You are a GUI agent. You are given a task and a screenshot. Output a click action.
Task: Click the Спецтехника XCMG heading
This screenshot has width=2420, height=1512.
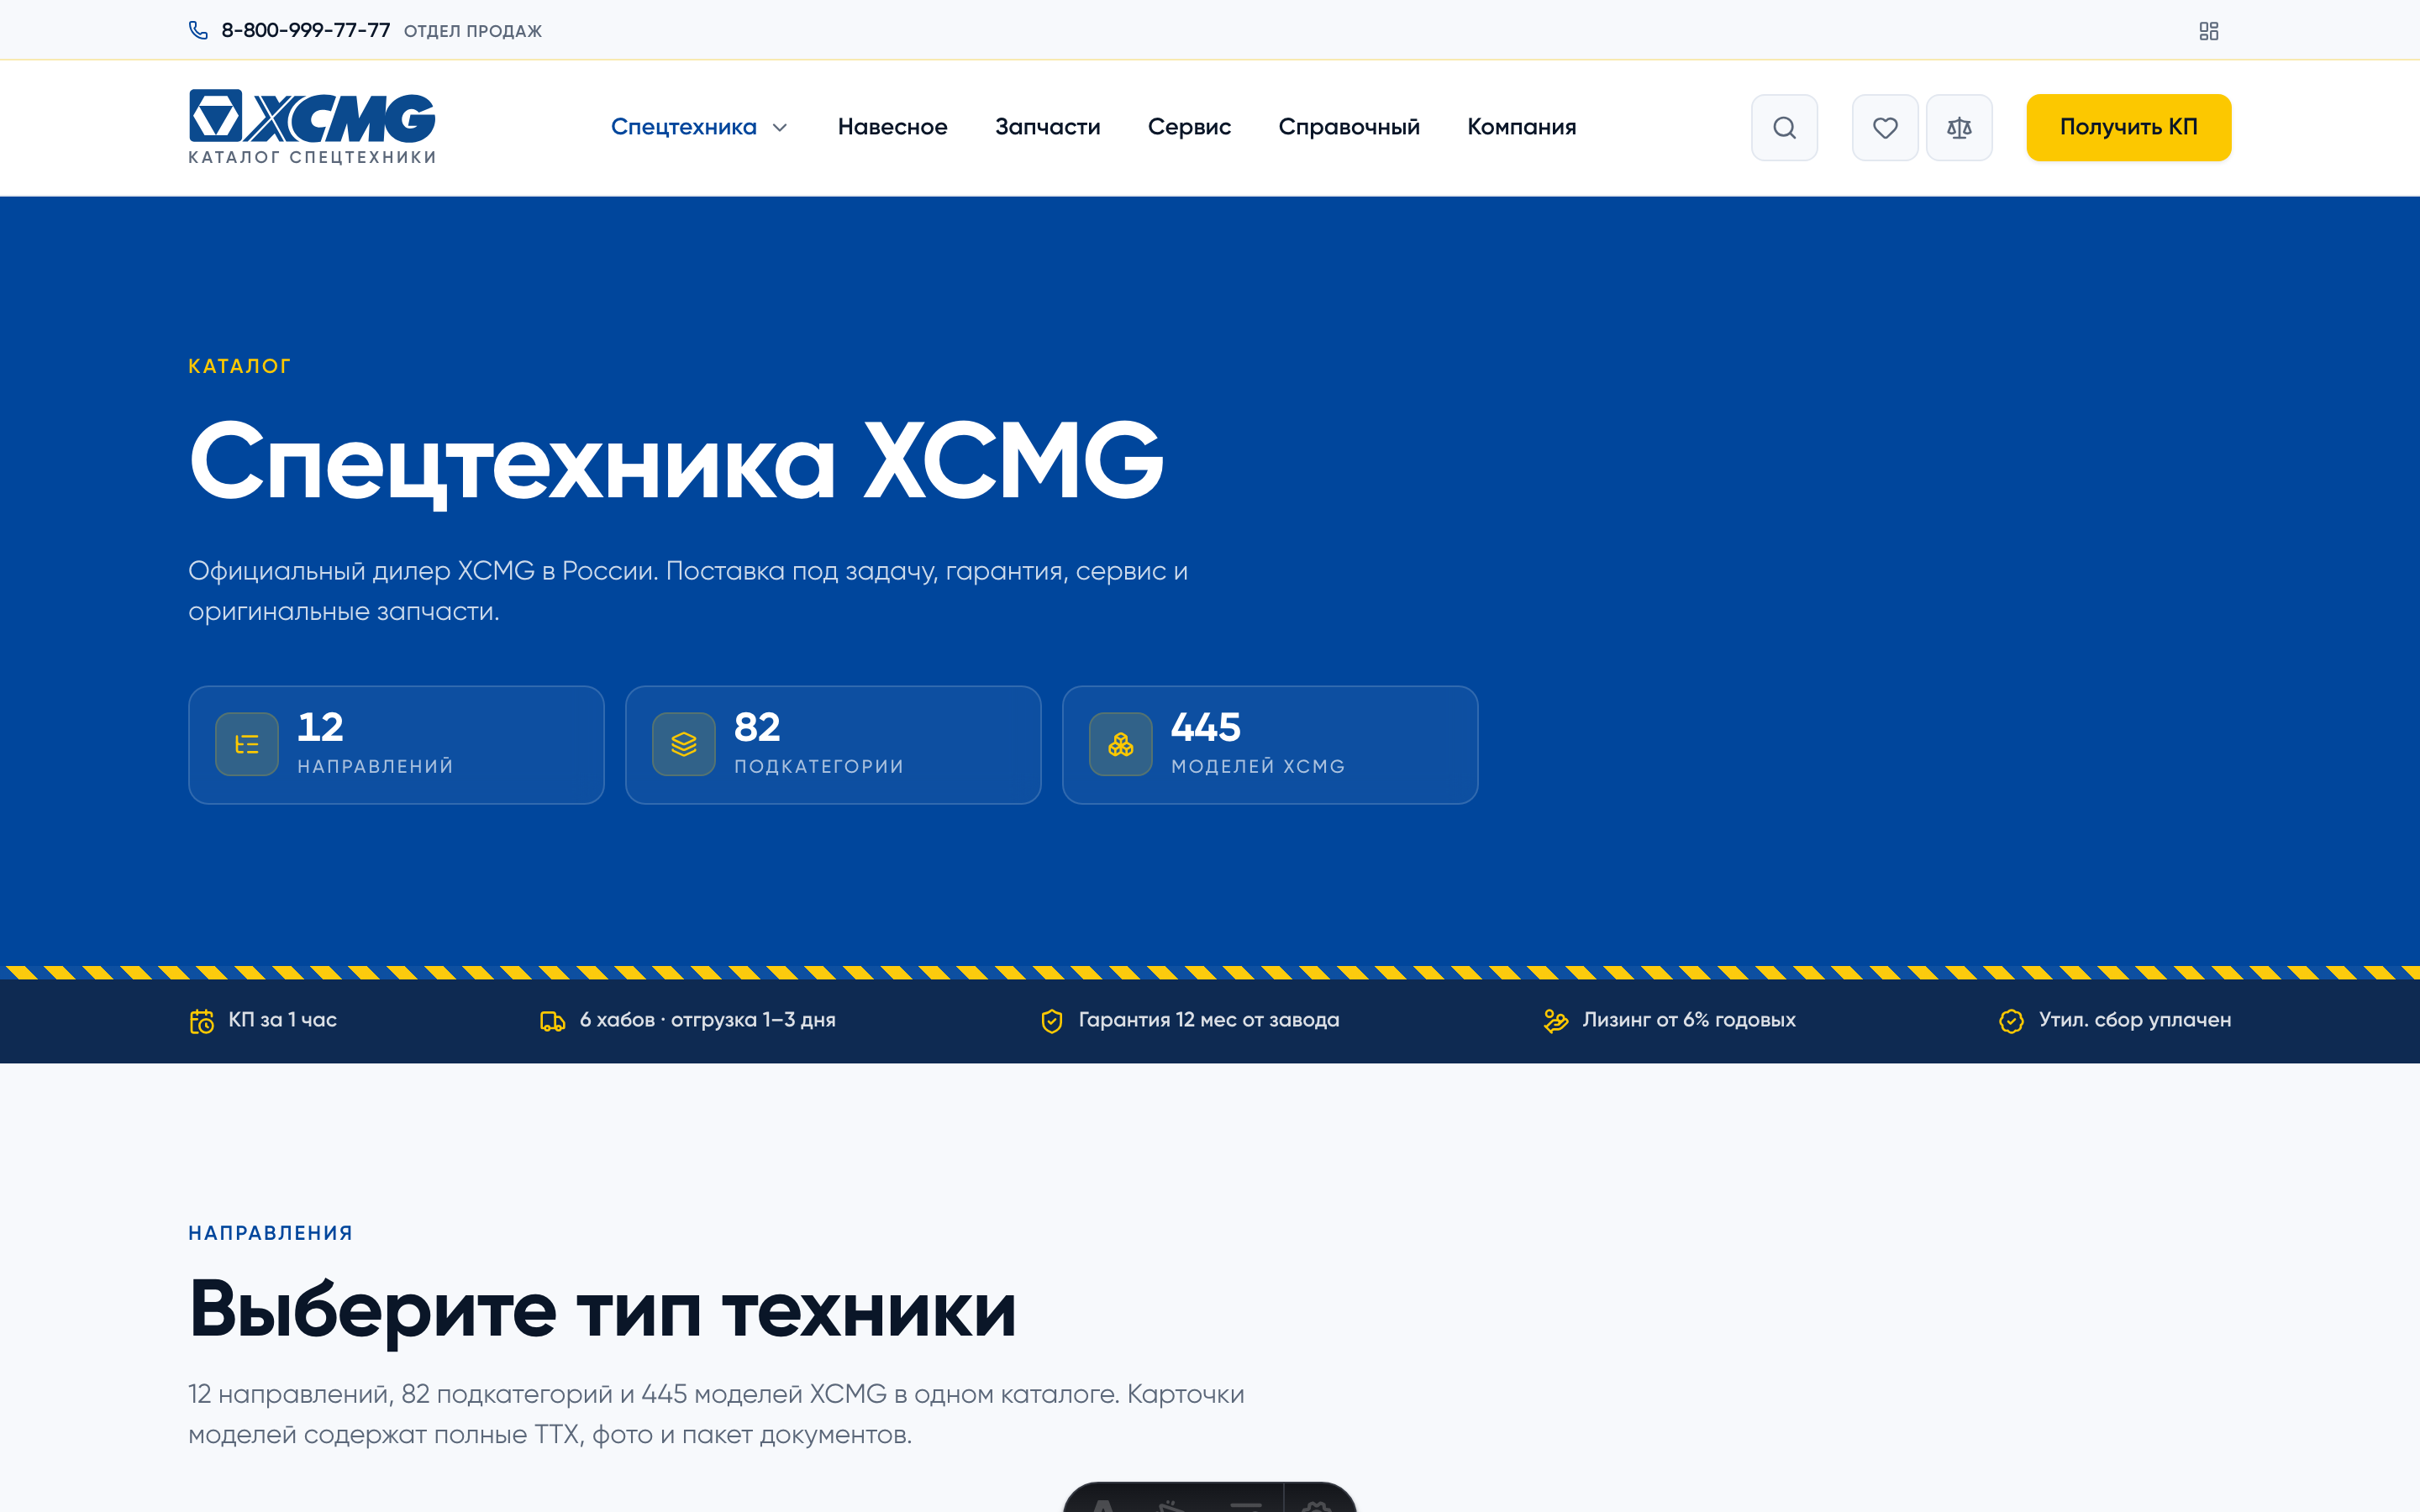click(x=676, y=461)
